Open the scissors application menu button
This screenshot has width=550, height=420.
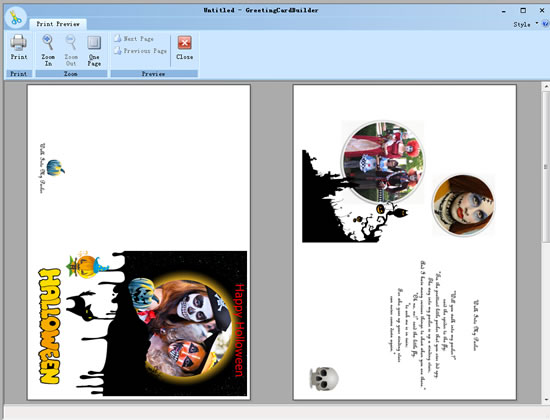(15, 17)
